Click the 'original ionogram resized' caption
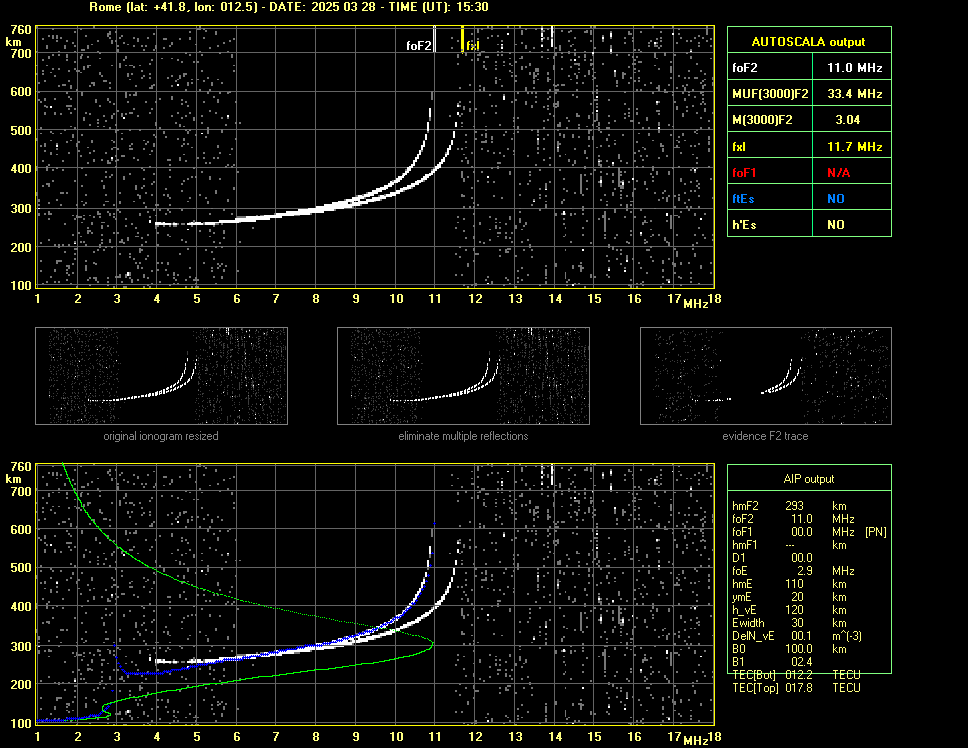Viewport: 968px width, 748px height. tap(161, 436)
